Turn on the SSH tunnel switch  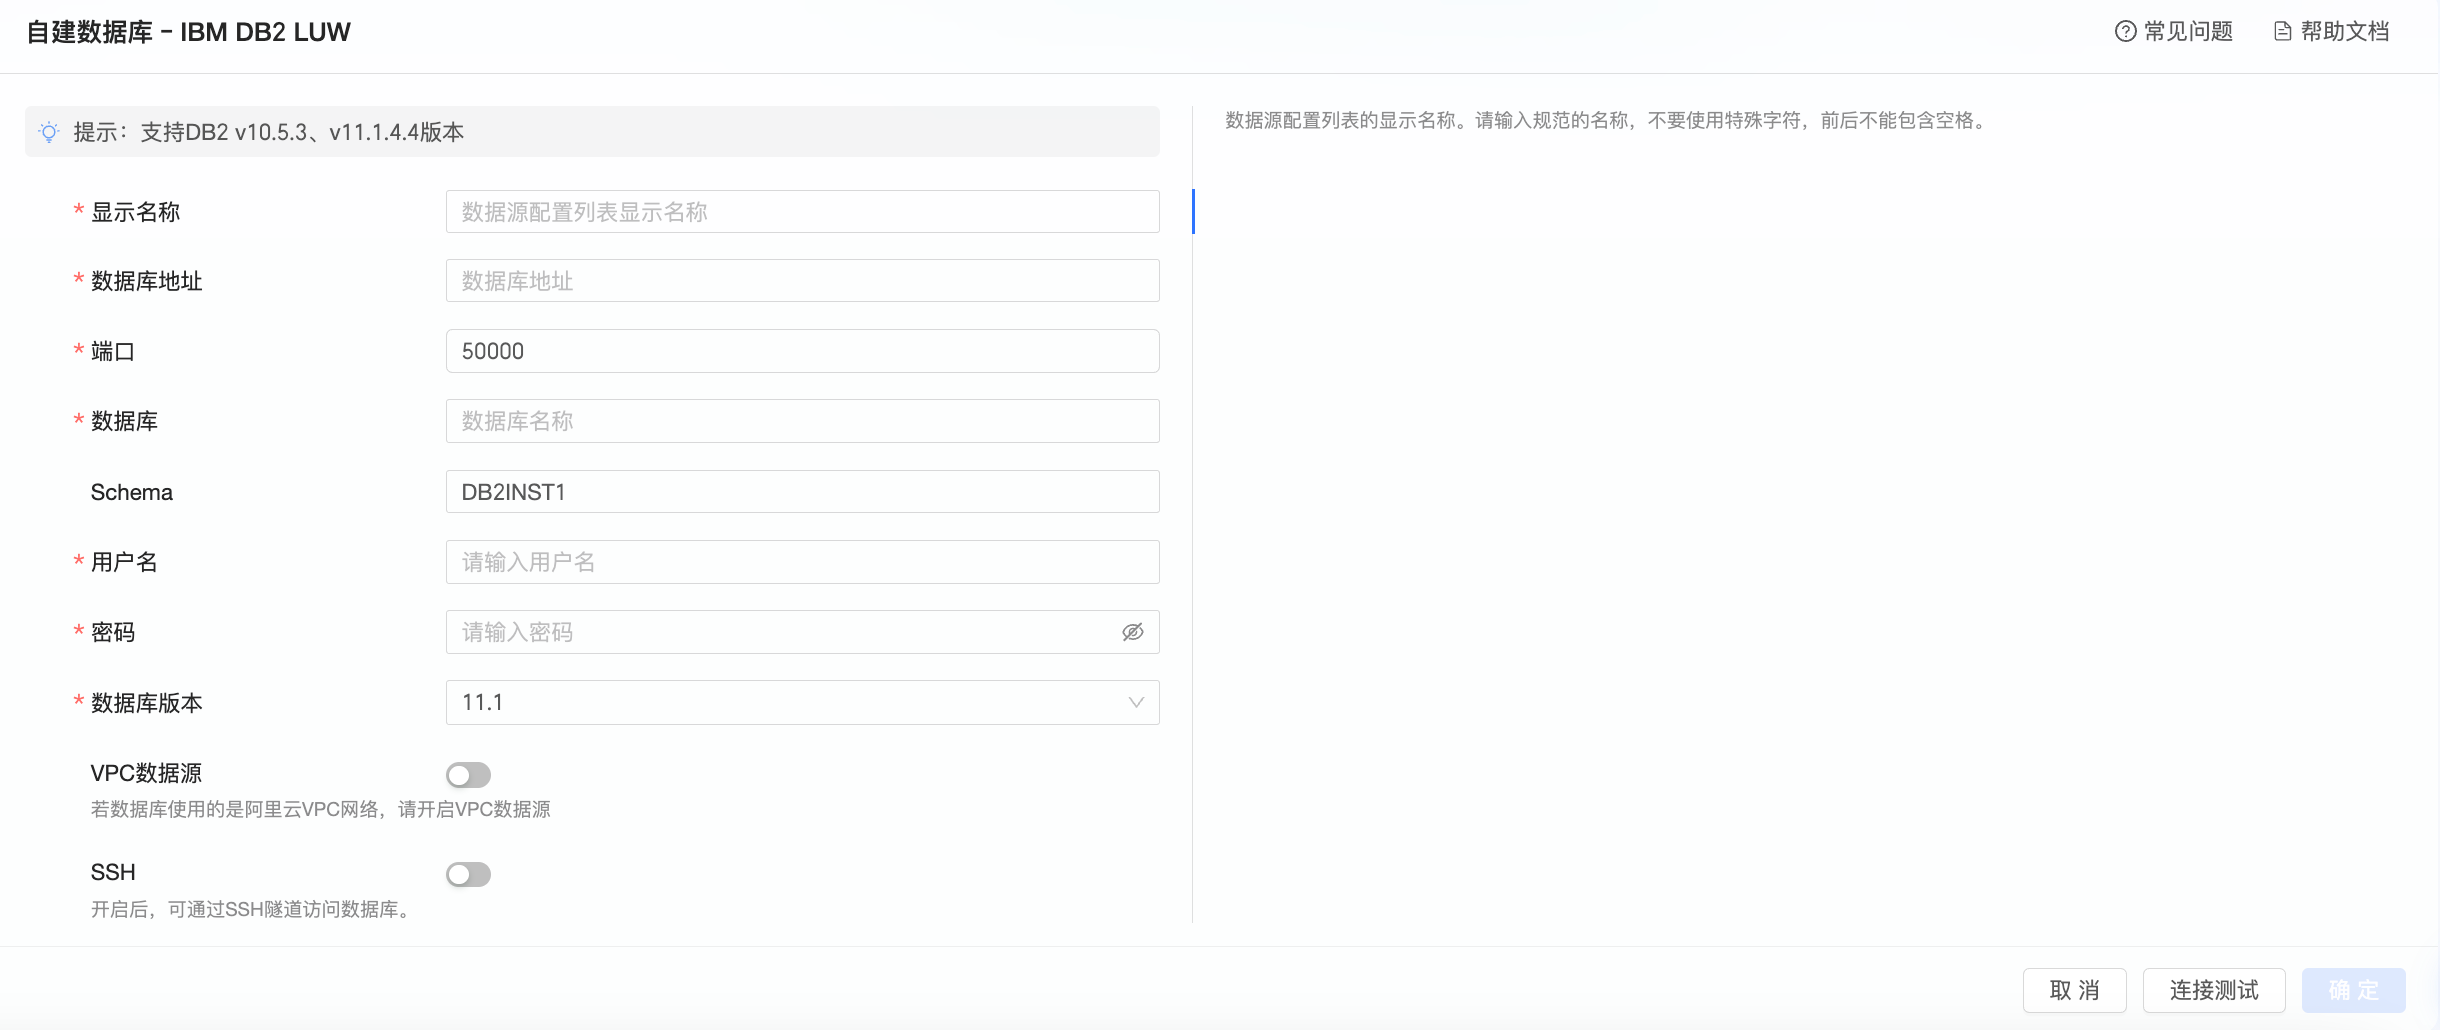coord(468,875)
